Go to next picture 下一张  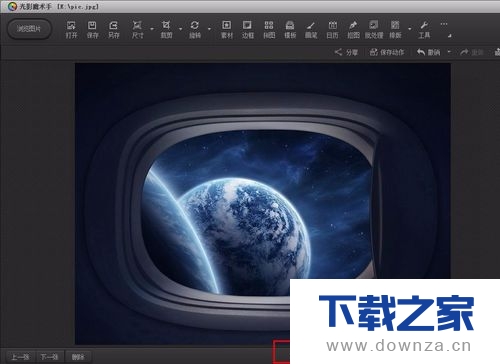pos(49,357)
